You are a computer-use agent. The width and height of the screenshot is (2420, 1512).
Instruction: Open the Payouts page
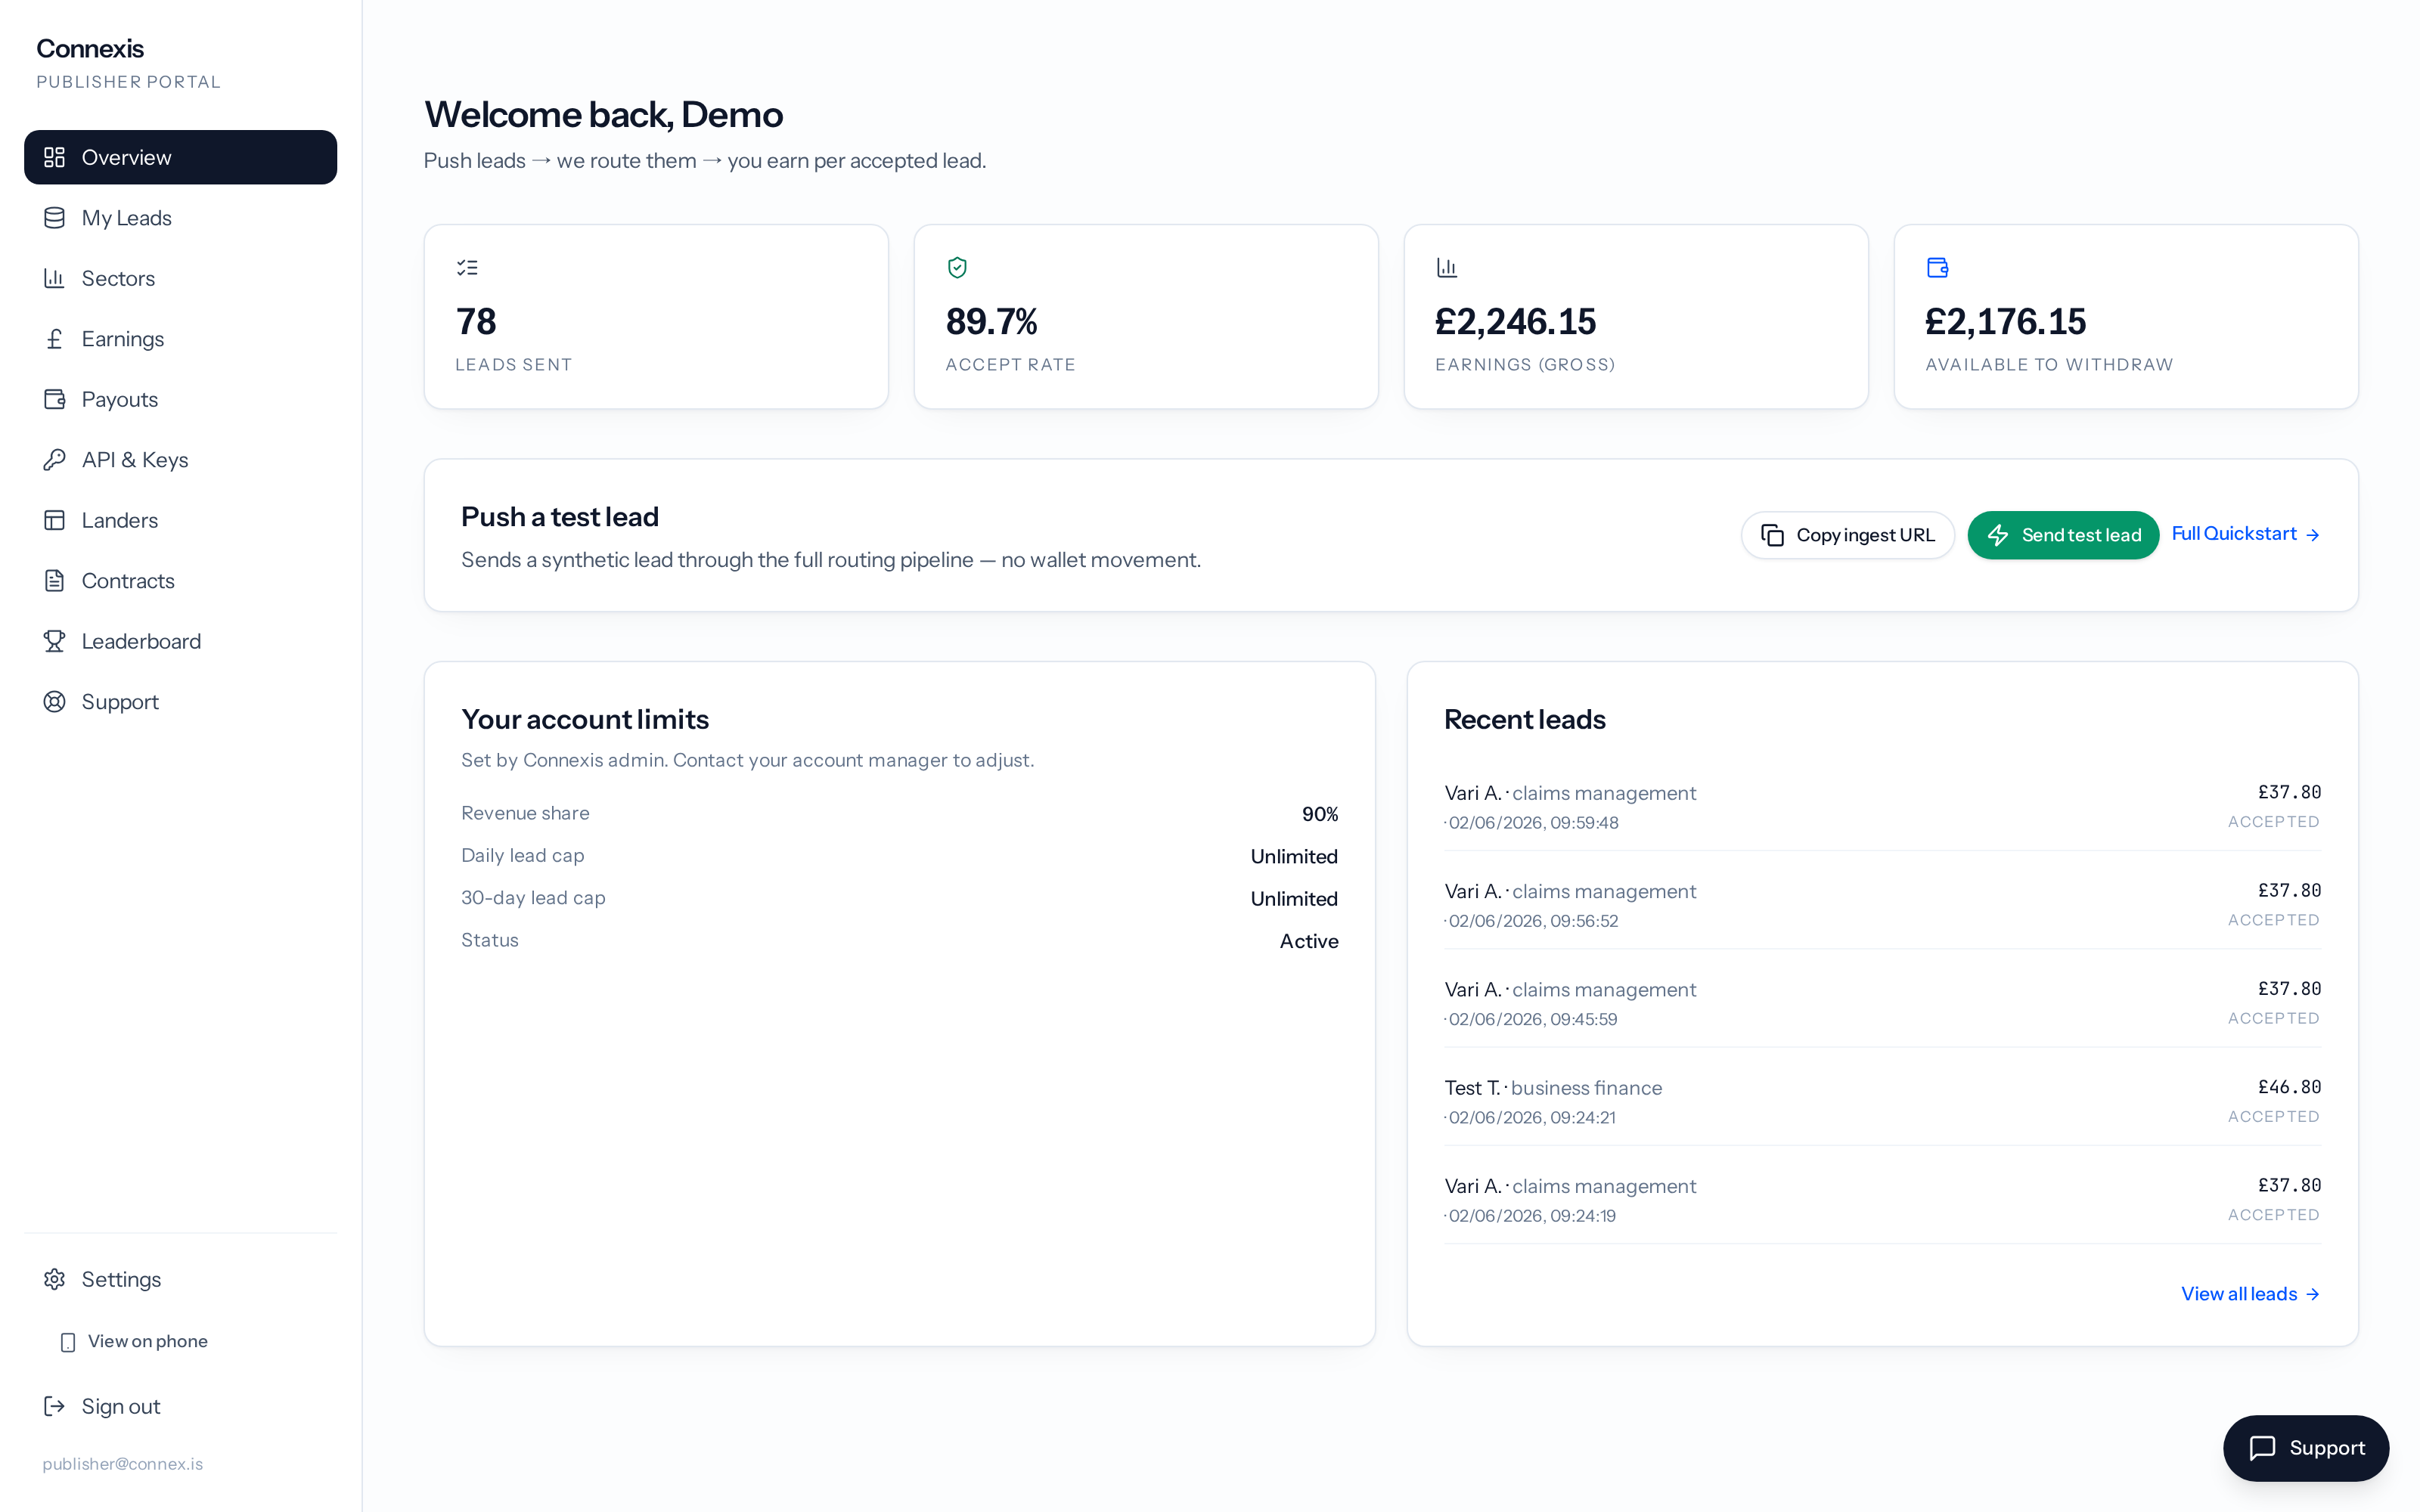click(180, 399)
